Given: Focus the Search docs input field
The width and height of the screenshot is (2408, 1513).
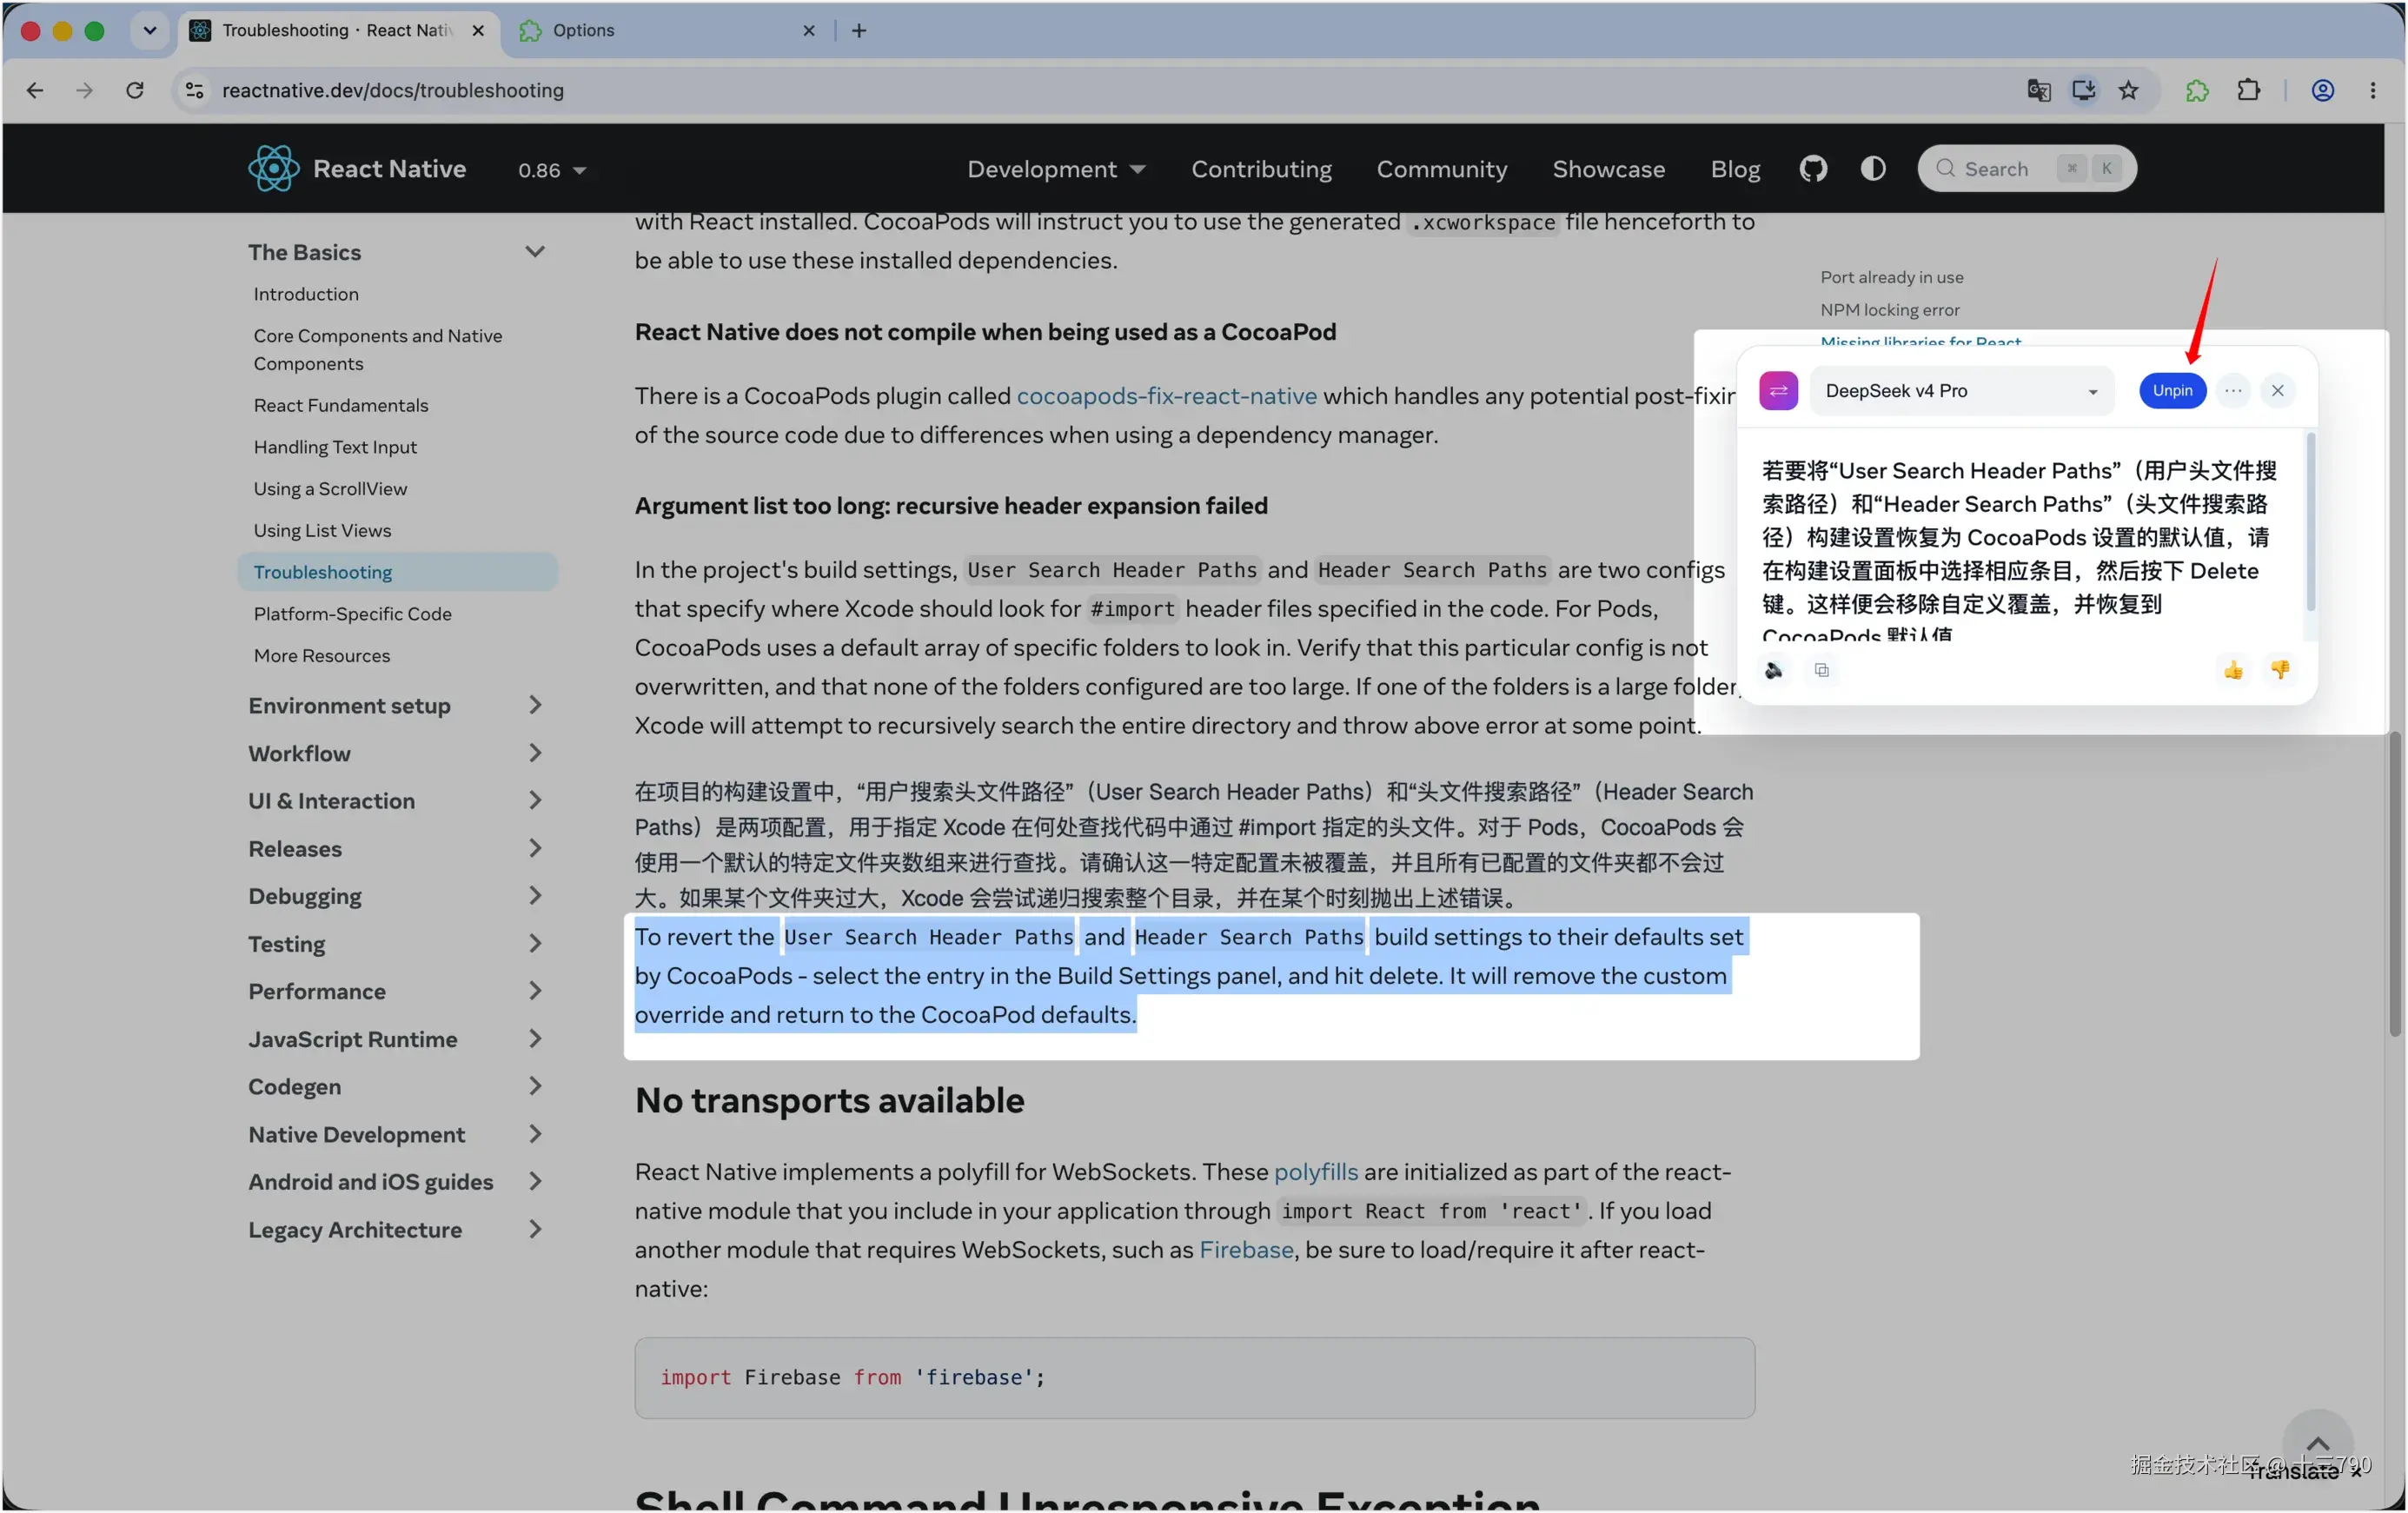Looking at the screenshot, I should [x=2027, y=169].
